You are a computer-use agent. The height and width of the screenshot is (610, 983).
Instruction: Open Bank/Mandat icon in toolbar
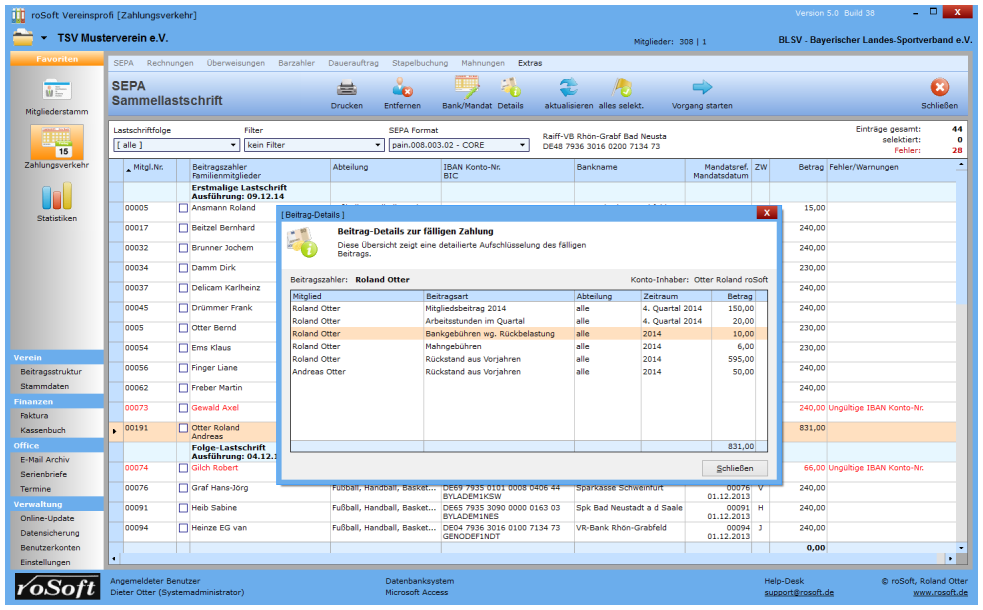(x=466, y=88)
